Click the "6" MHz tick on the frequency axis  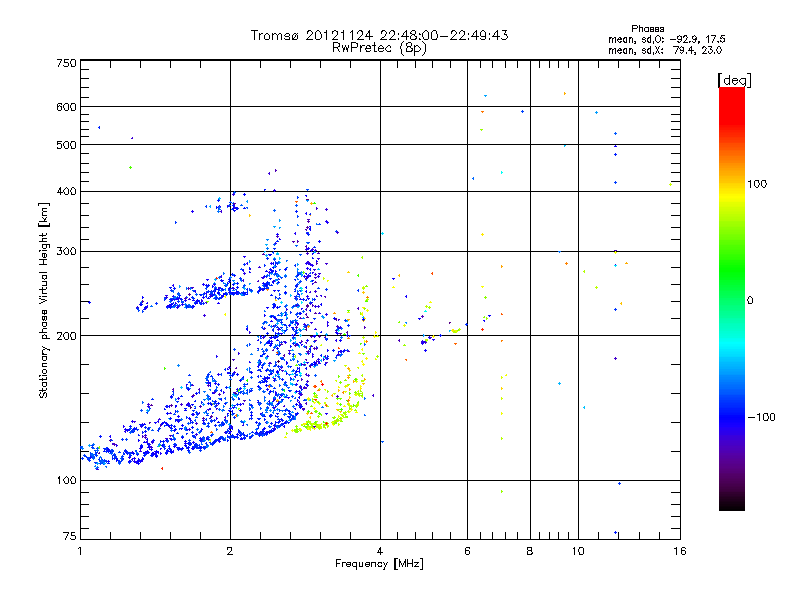tap(467, 551)
